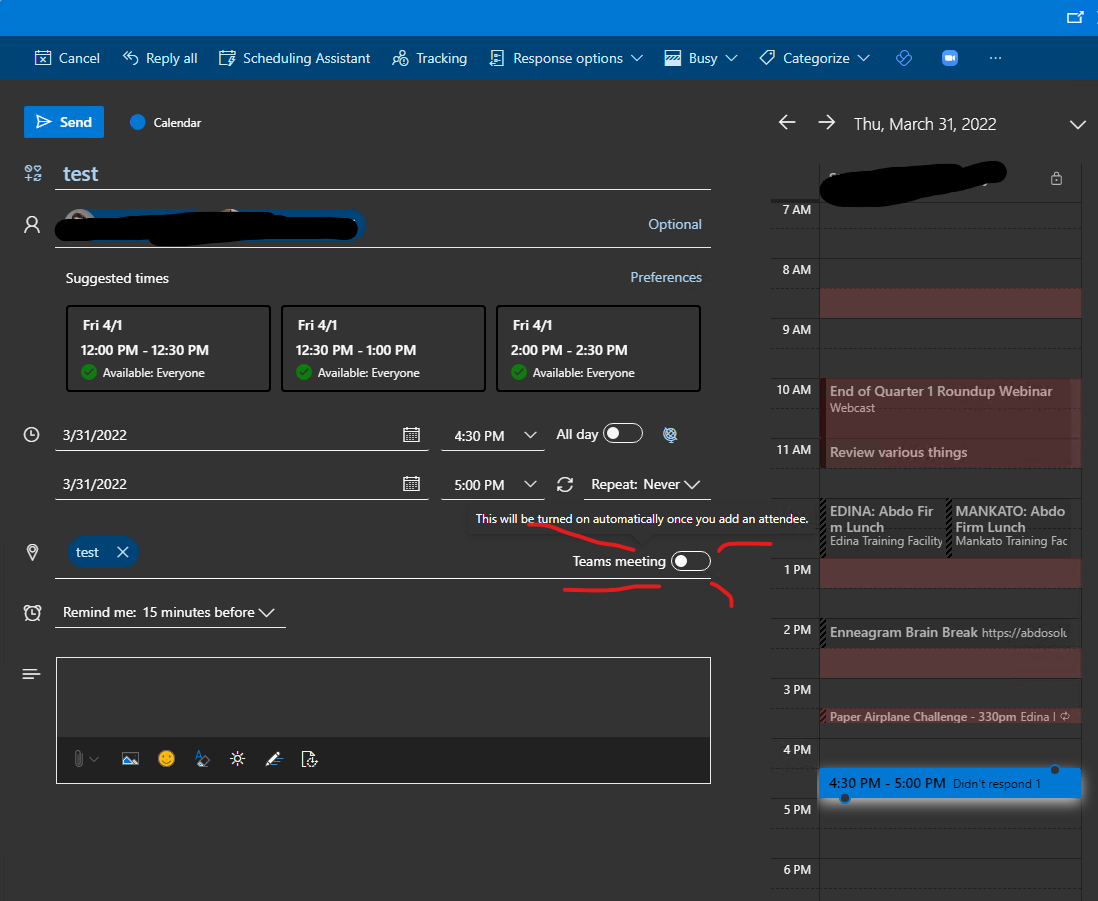
Task: Open the Scheduling Assistant
Action: (294, 58)
